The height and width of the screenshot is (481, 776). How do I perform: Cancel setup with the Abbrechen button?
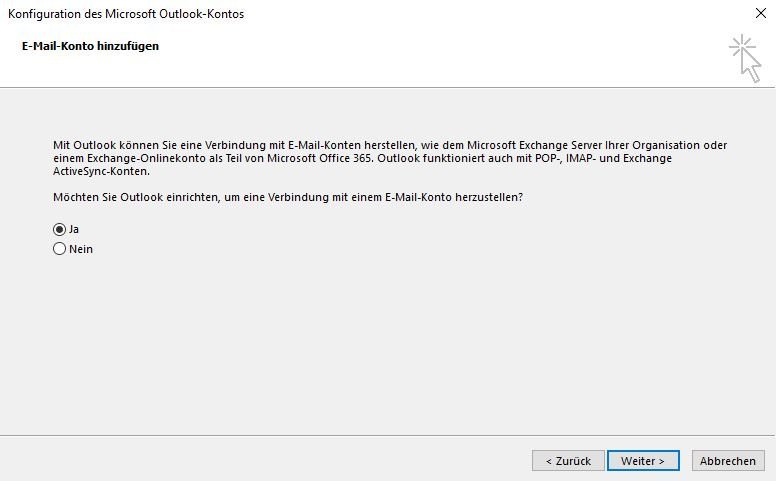728,461
